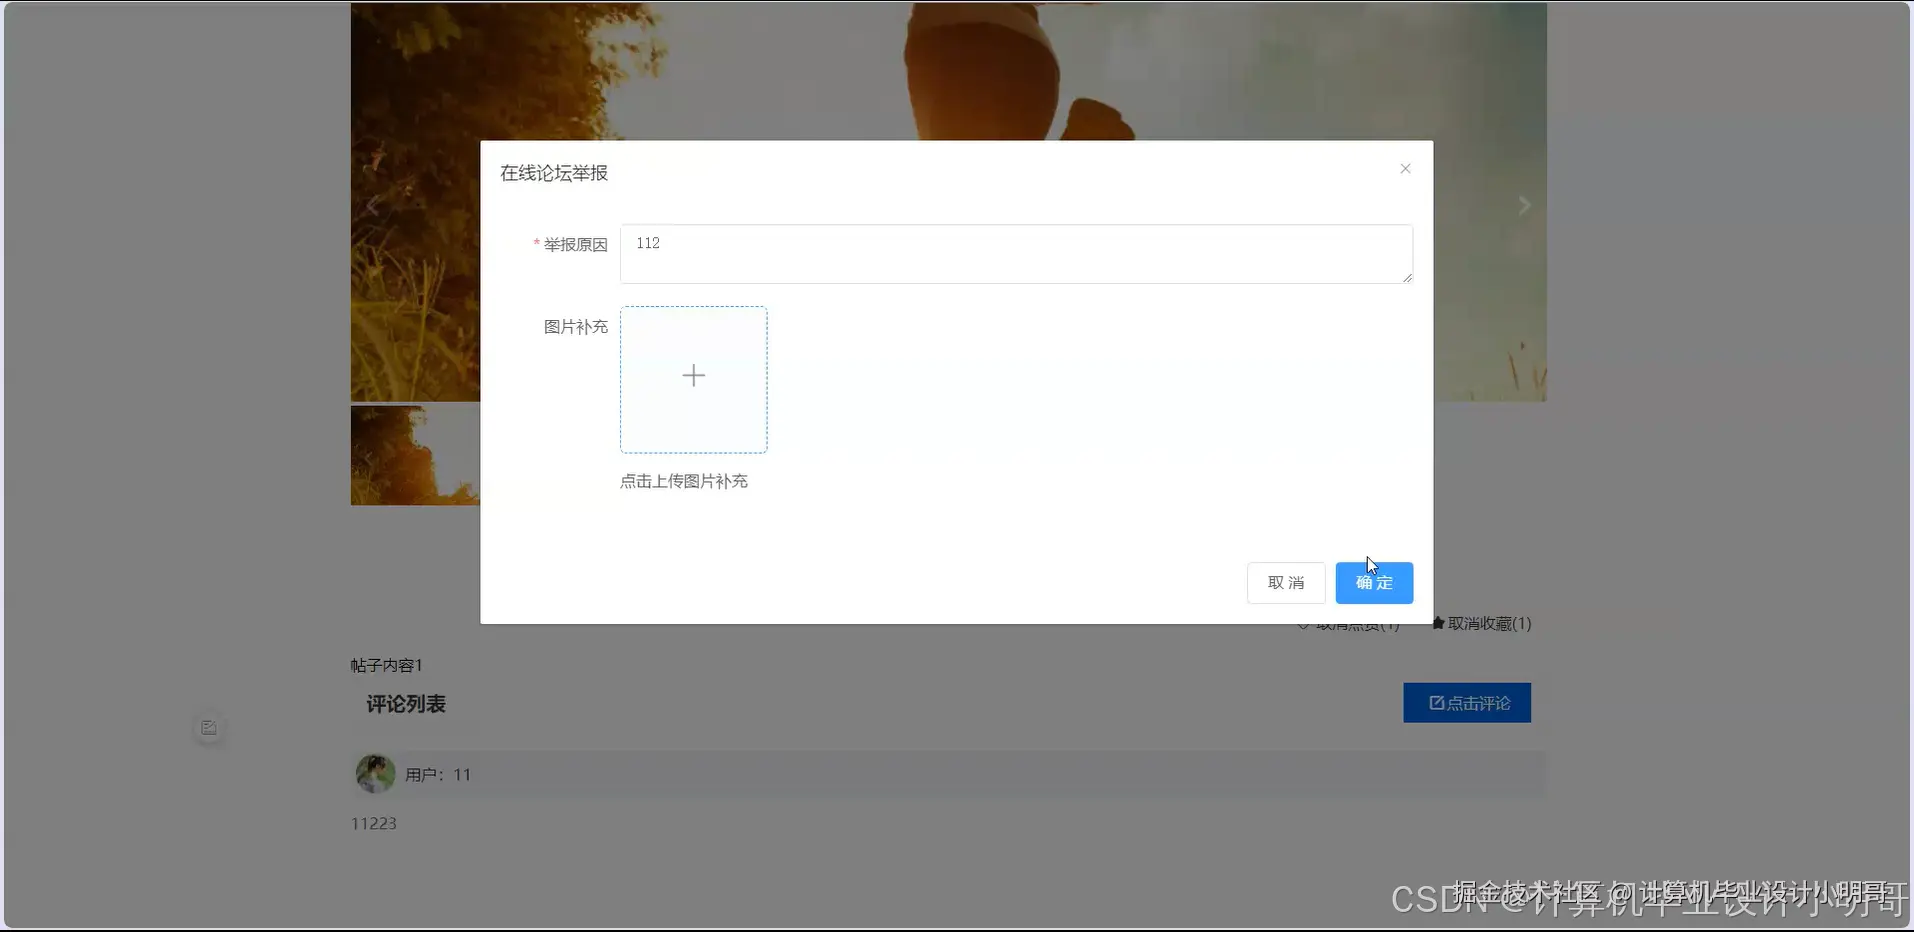Click the thumbs-up icon to cancel the like
Viewport: 1914px width, 932px height.
(1304, 624)
